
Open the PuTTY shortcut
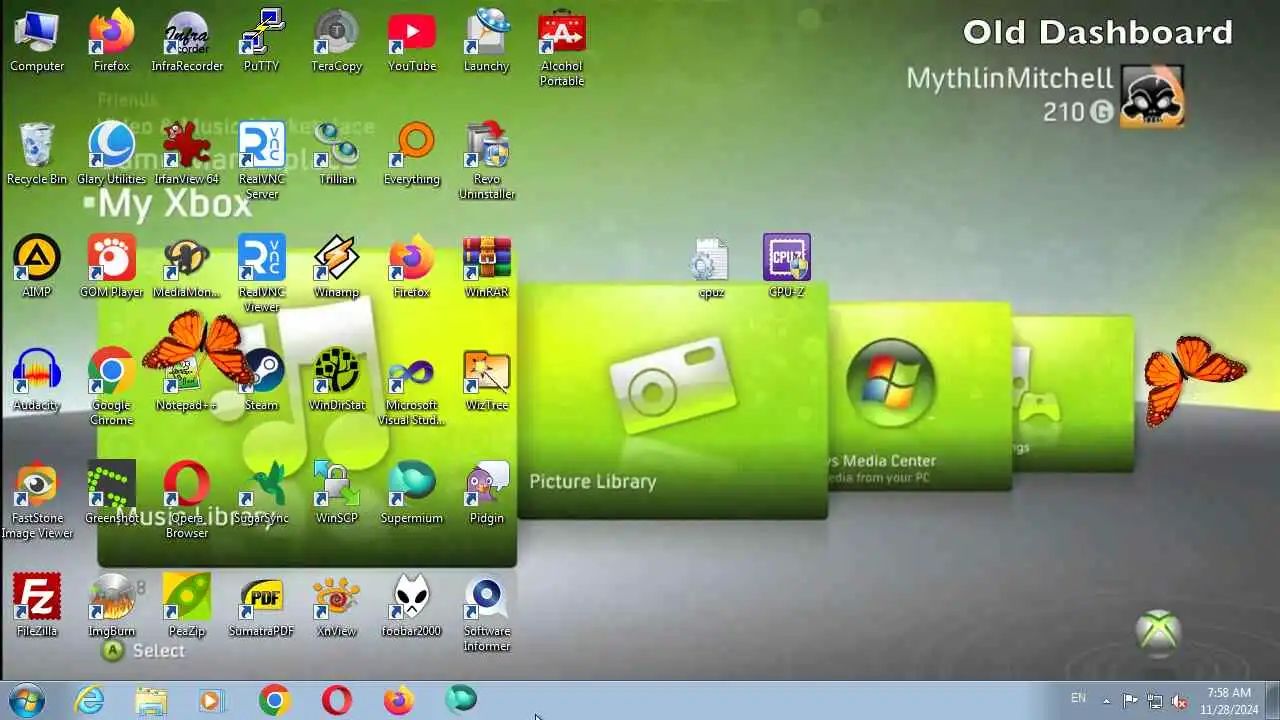pos(262,41)
